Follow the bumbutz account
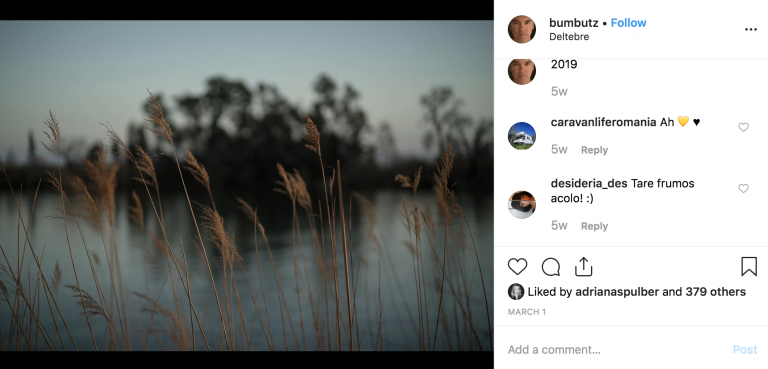The width and height of the screenshot is (768, 369). (628, 23)
